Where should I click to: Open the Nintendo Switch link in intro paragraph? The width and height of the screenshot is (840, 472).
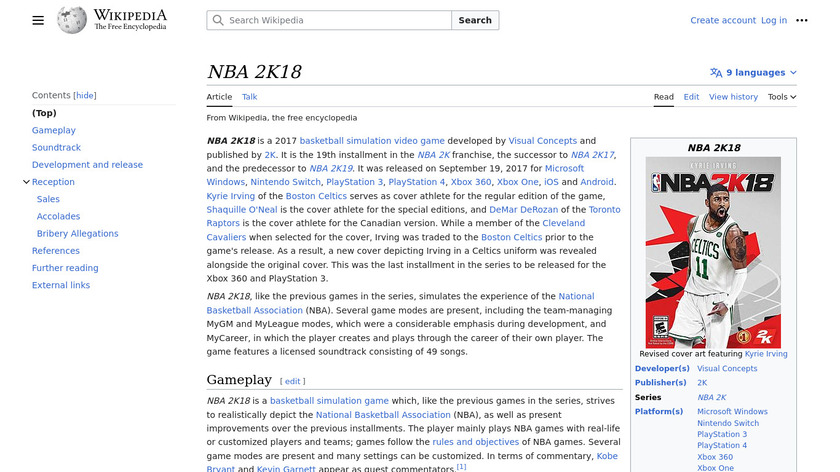286,182
